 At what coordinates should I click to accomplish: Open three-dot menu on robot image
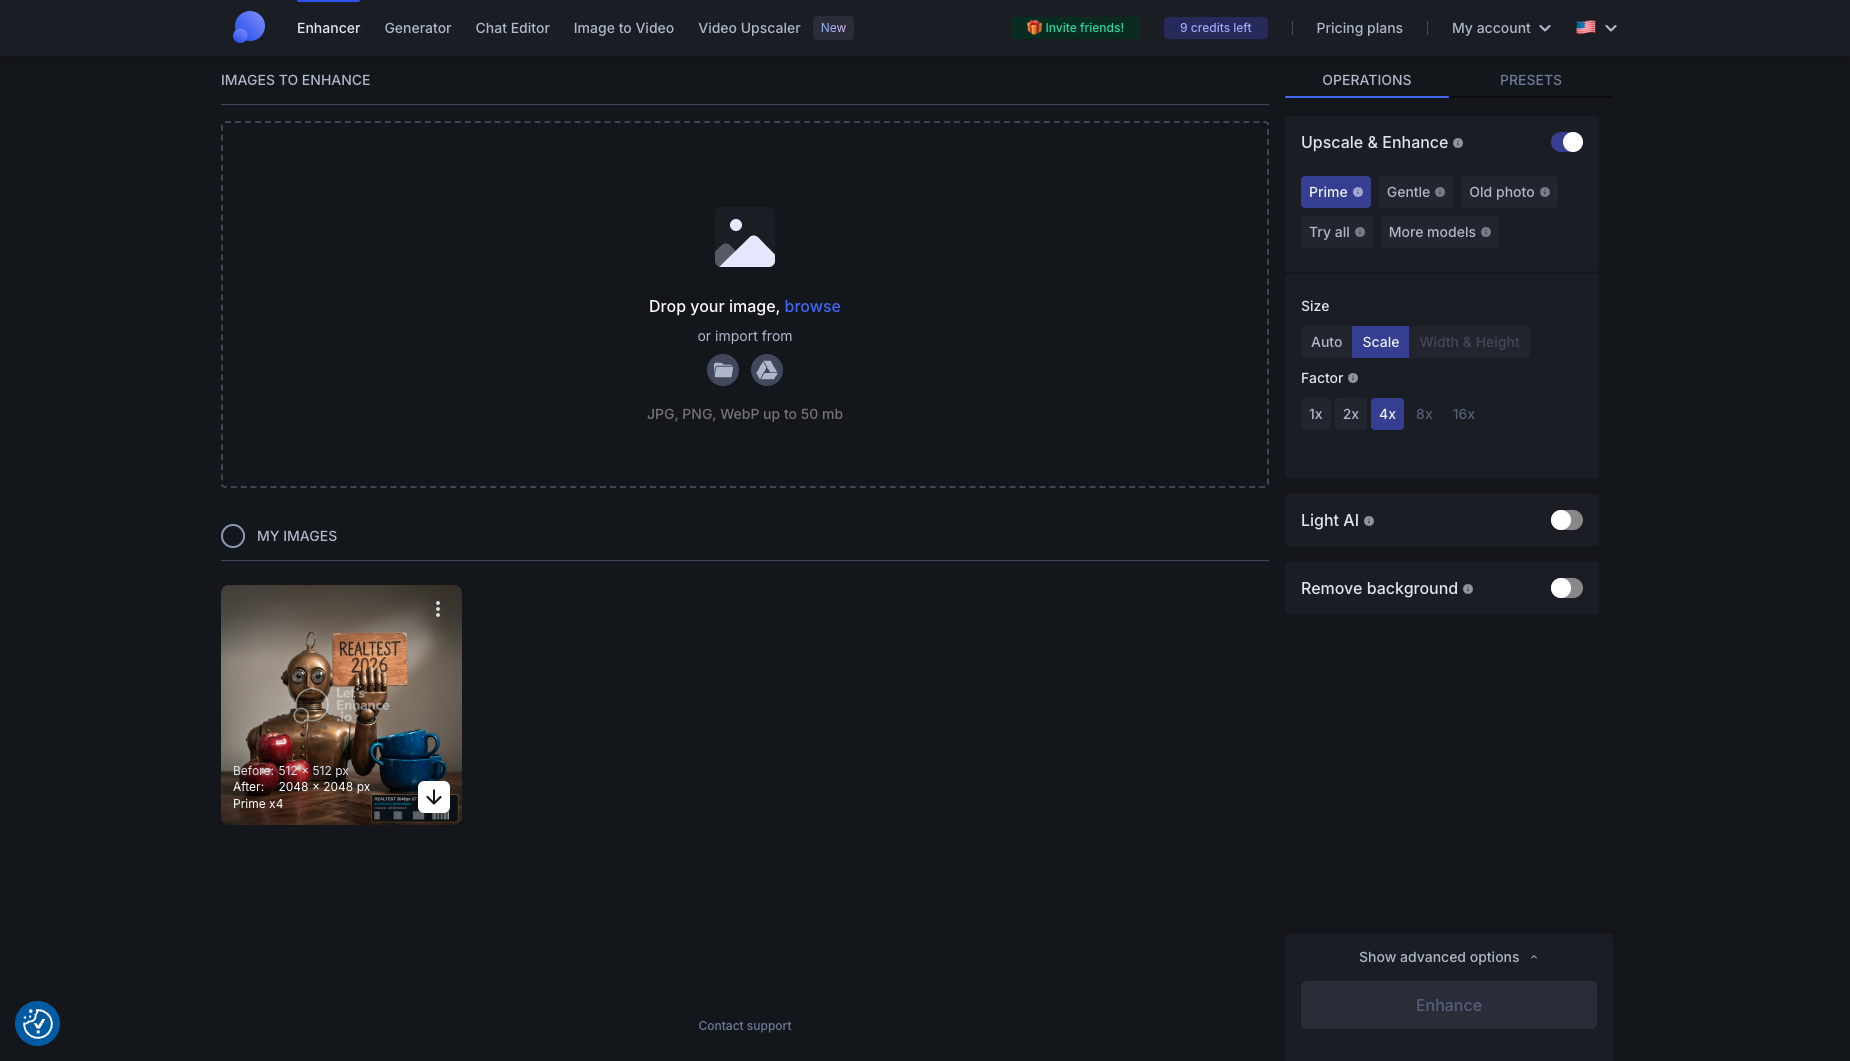438,609
